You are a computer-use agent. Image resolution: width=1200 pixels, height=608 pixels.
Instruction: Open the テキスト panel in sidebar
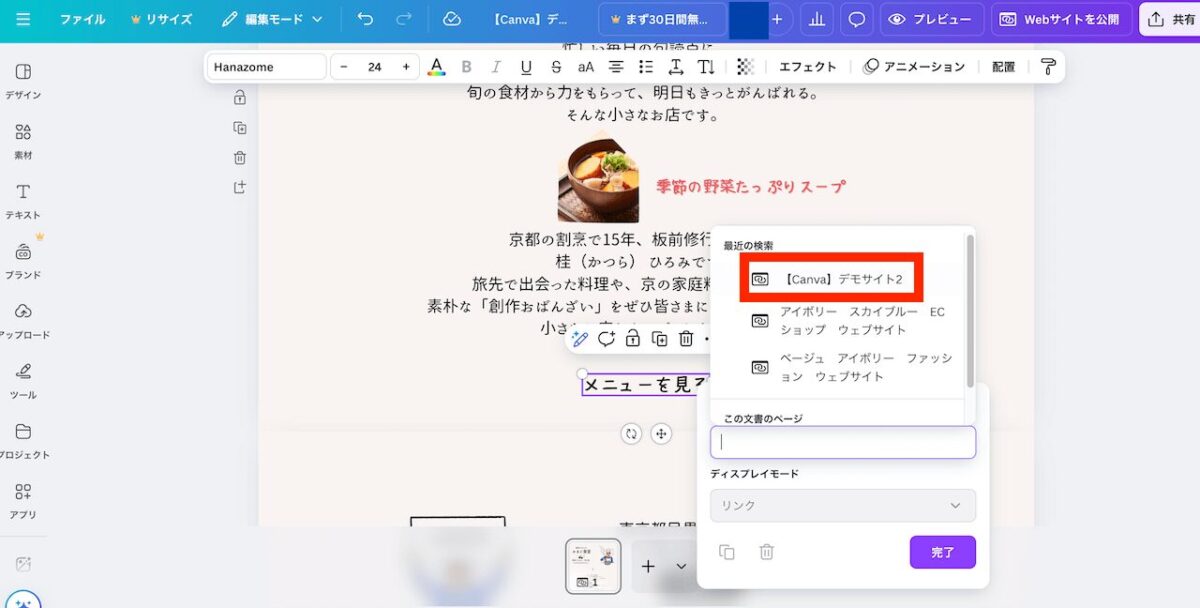[x=23, y=199]
